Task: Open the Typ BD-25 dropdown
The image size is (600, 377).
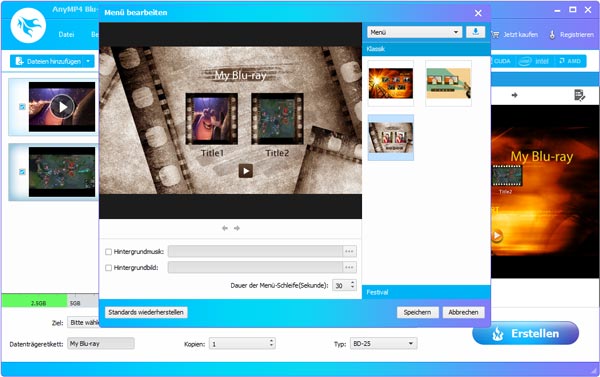Action: pyautogui.click(x=383, y=344)
